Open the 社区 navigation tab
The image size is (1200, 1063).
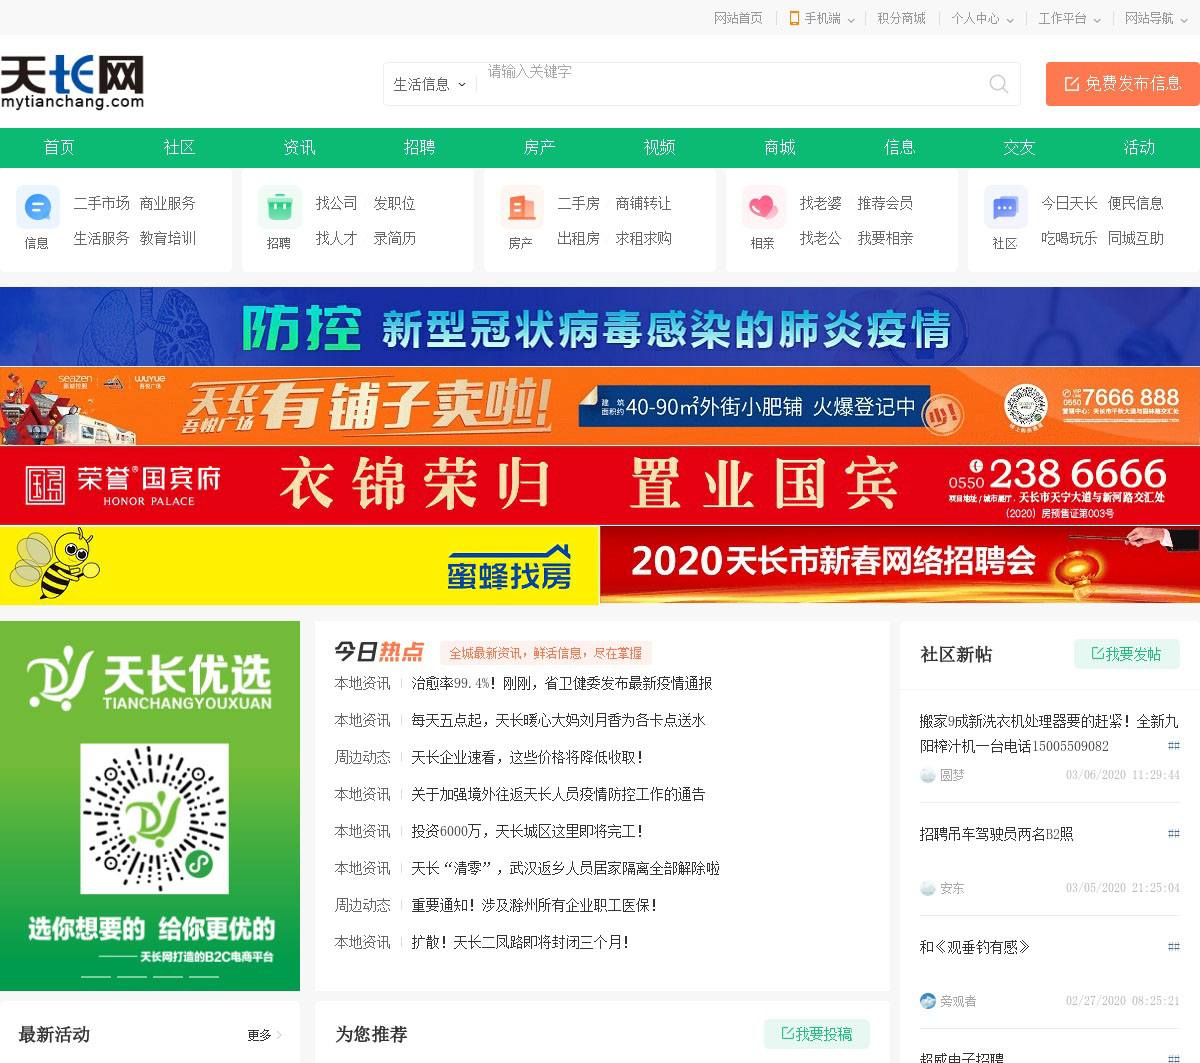179,147
